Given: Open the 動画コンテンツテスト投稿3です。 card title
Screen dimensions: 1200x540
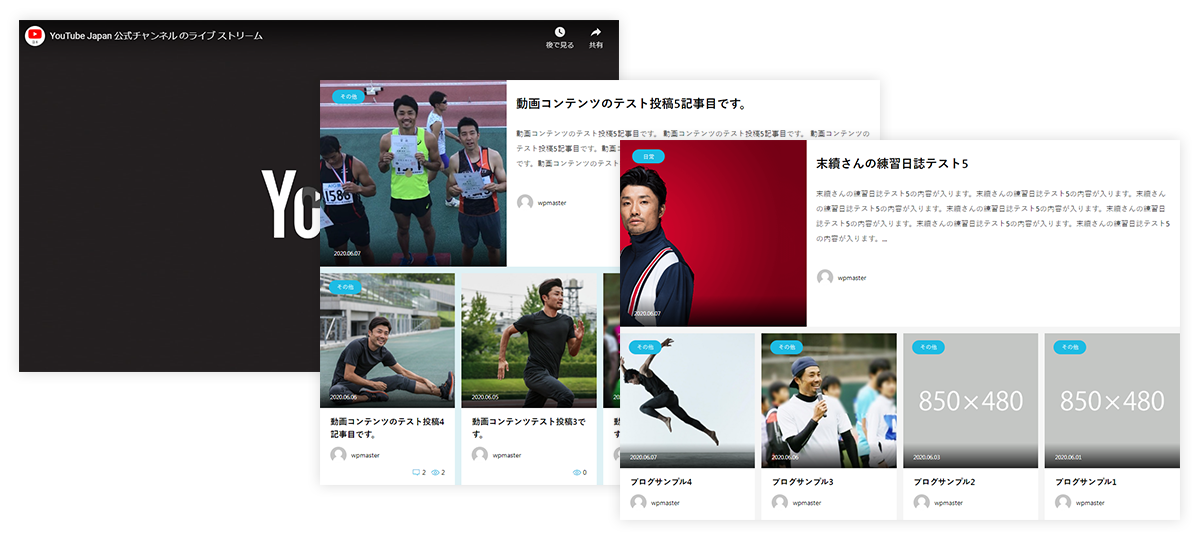Looking at the screenshot, I should [x=528, y=428].
